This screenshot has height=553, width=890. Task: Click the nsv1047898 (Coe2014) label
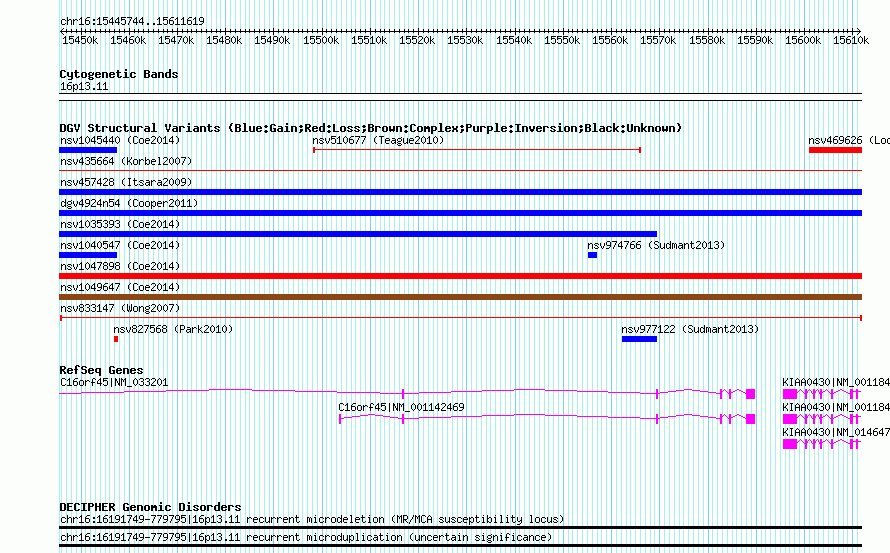click(x=120, y=266)
